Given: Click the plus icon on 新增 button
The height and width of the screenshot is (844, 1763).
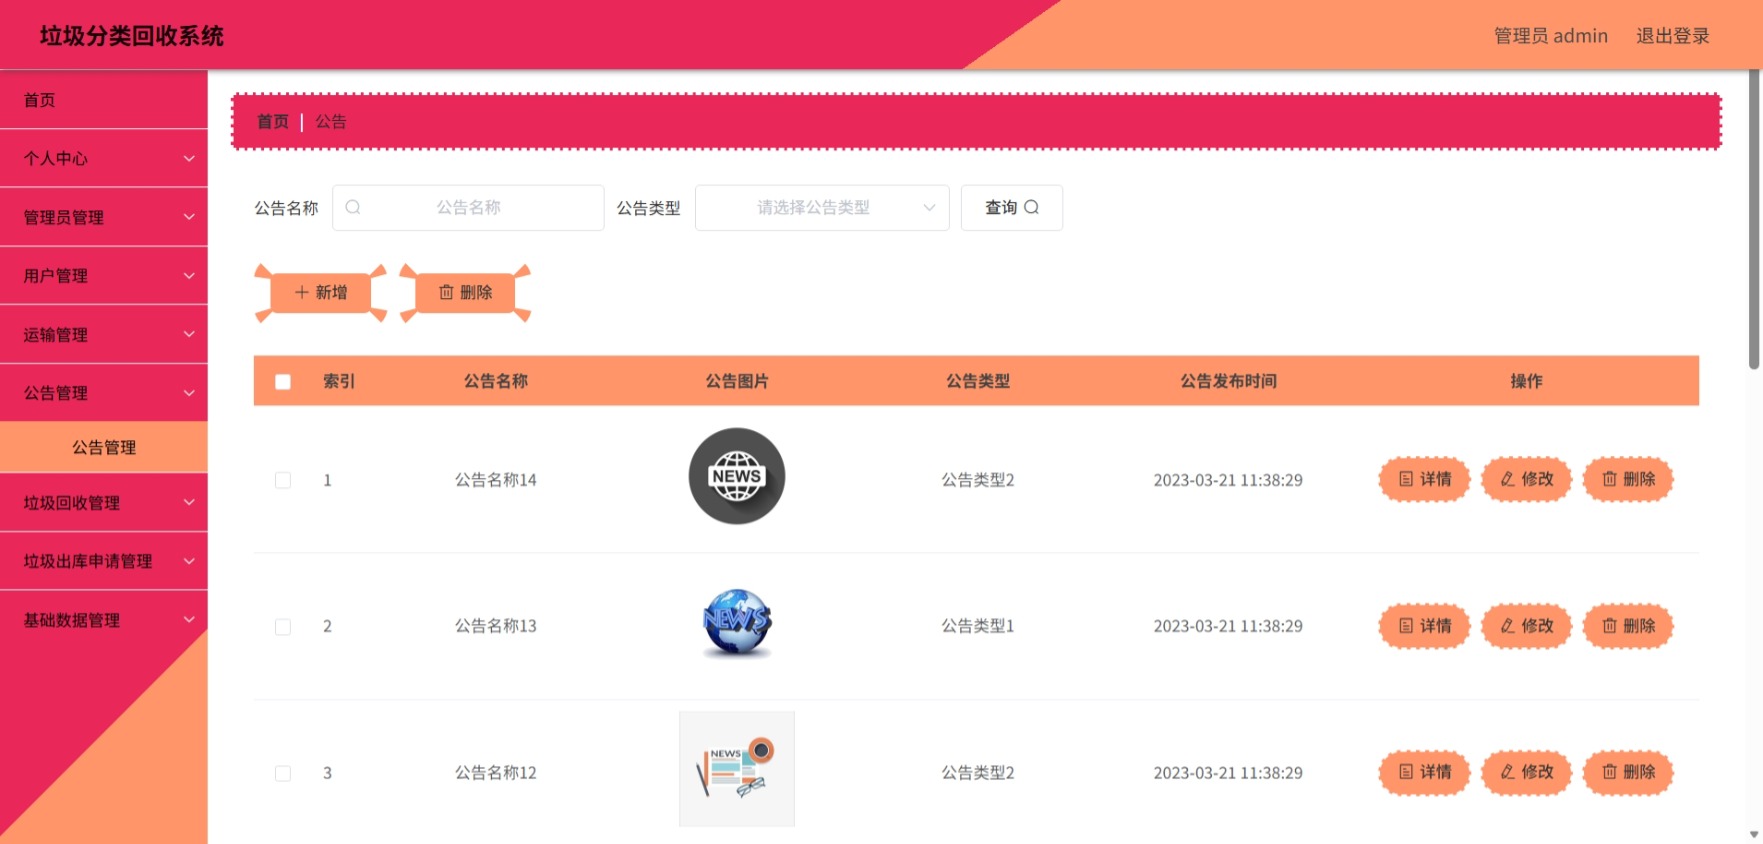Looking at the screenshot, I should point(301,292).
